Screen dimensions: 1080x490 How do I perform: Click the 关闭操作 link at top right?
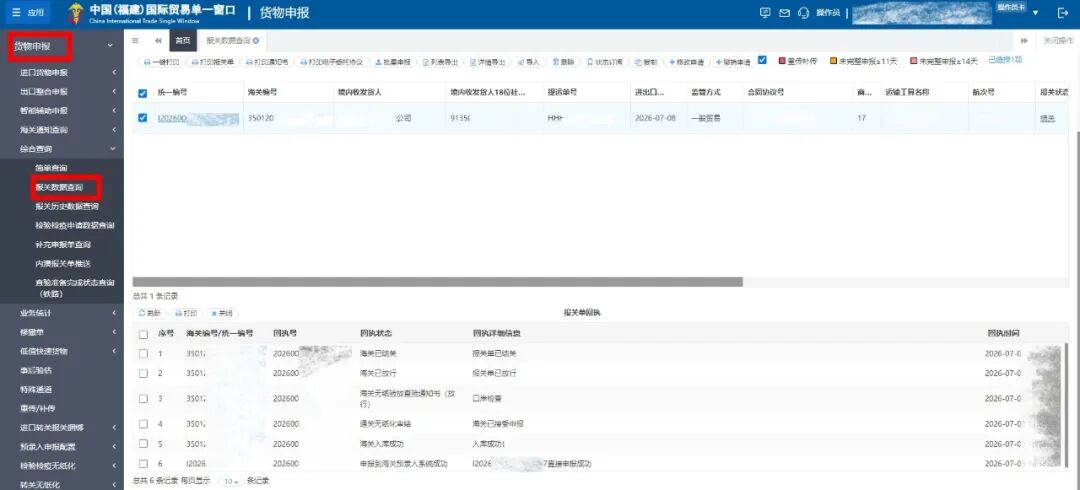coord(1058,41)
